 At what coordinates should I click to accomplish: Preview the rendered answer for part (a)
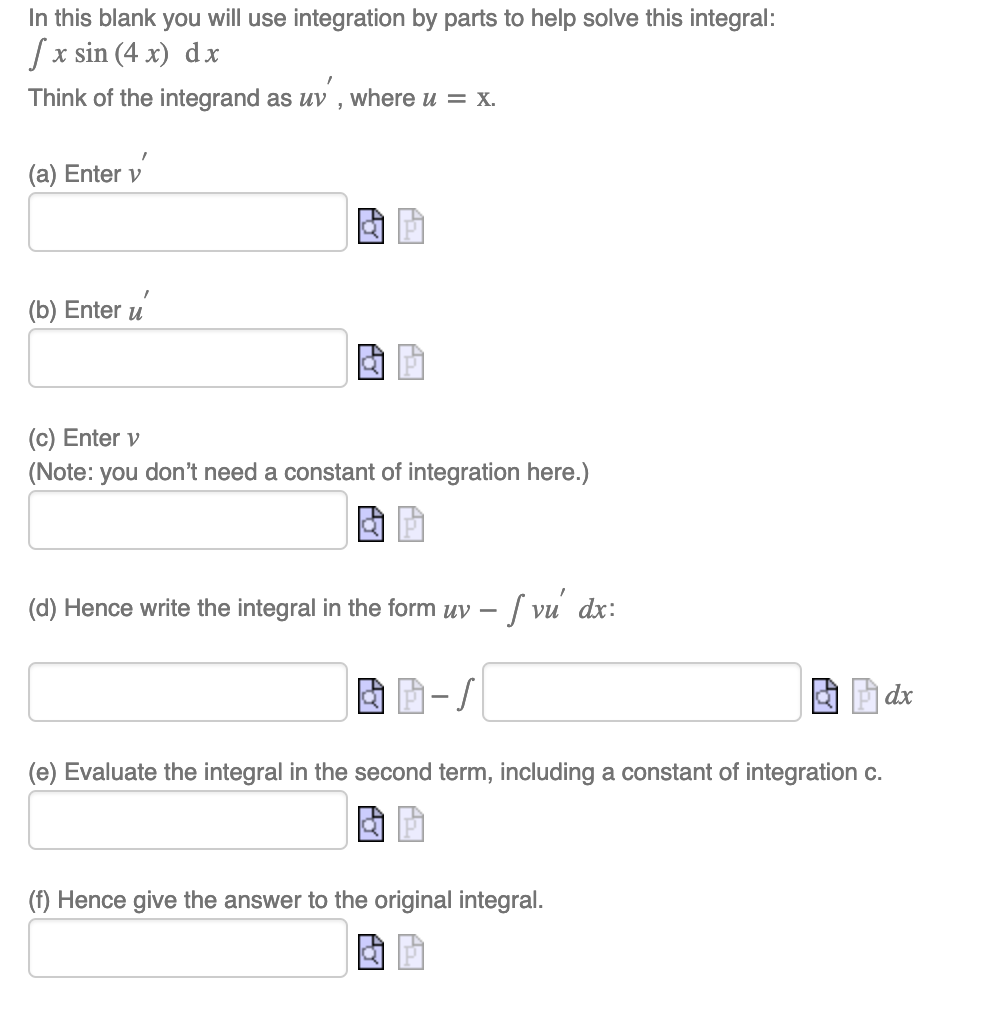coord(371,226)
